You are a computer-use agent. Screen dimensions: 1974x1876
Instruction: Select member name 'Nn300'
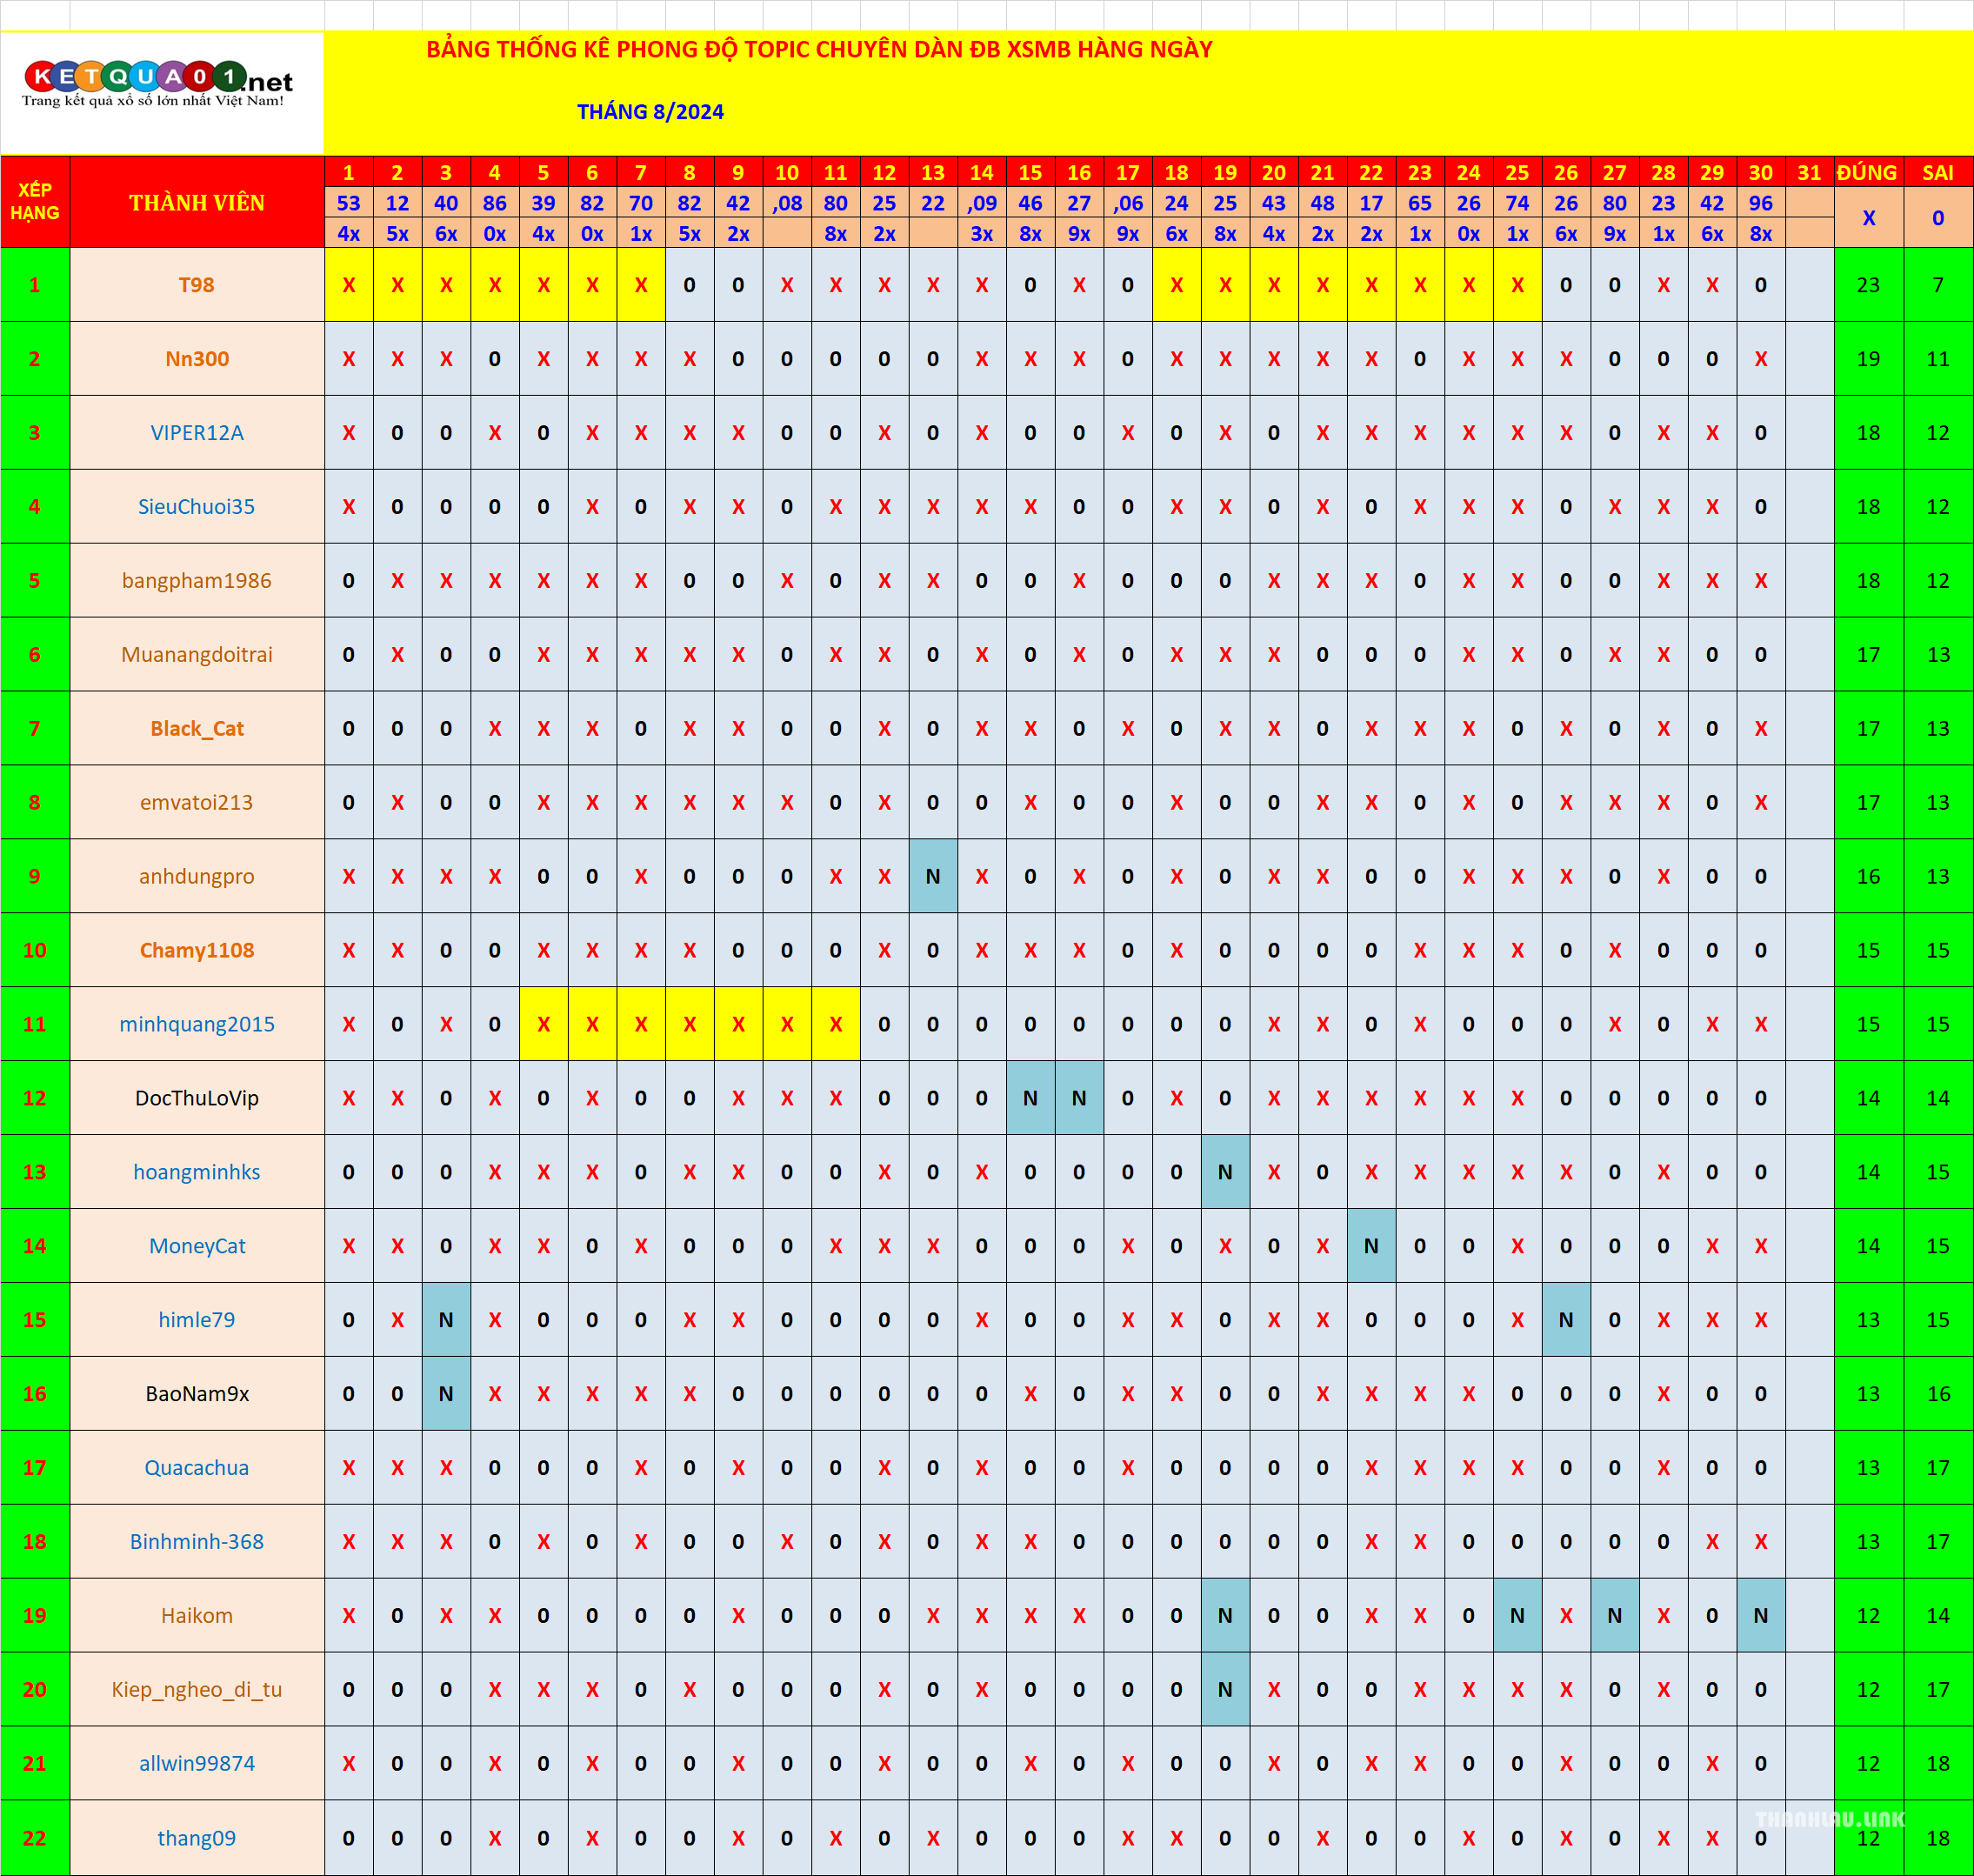[197, 359]
